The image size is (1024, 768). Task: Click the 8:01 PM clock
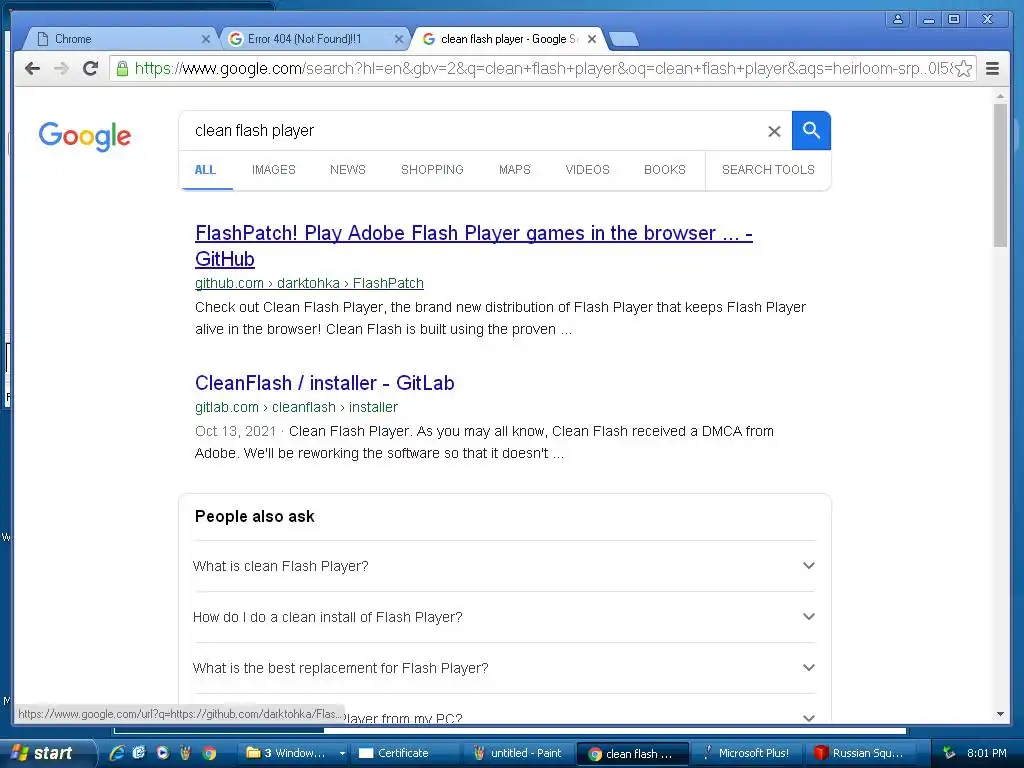pyautogui.click(x=987, y=753)
